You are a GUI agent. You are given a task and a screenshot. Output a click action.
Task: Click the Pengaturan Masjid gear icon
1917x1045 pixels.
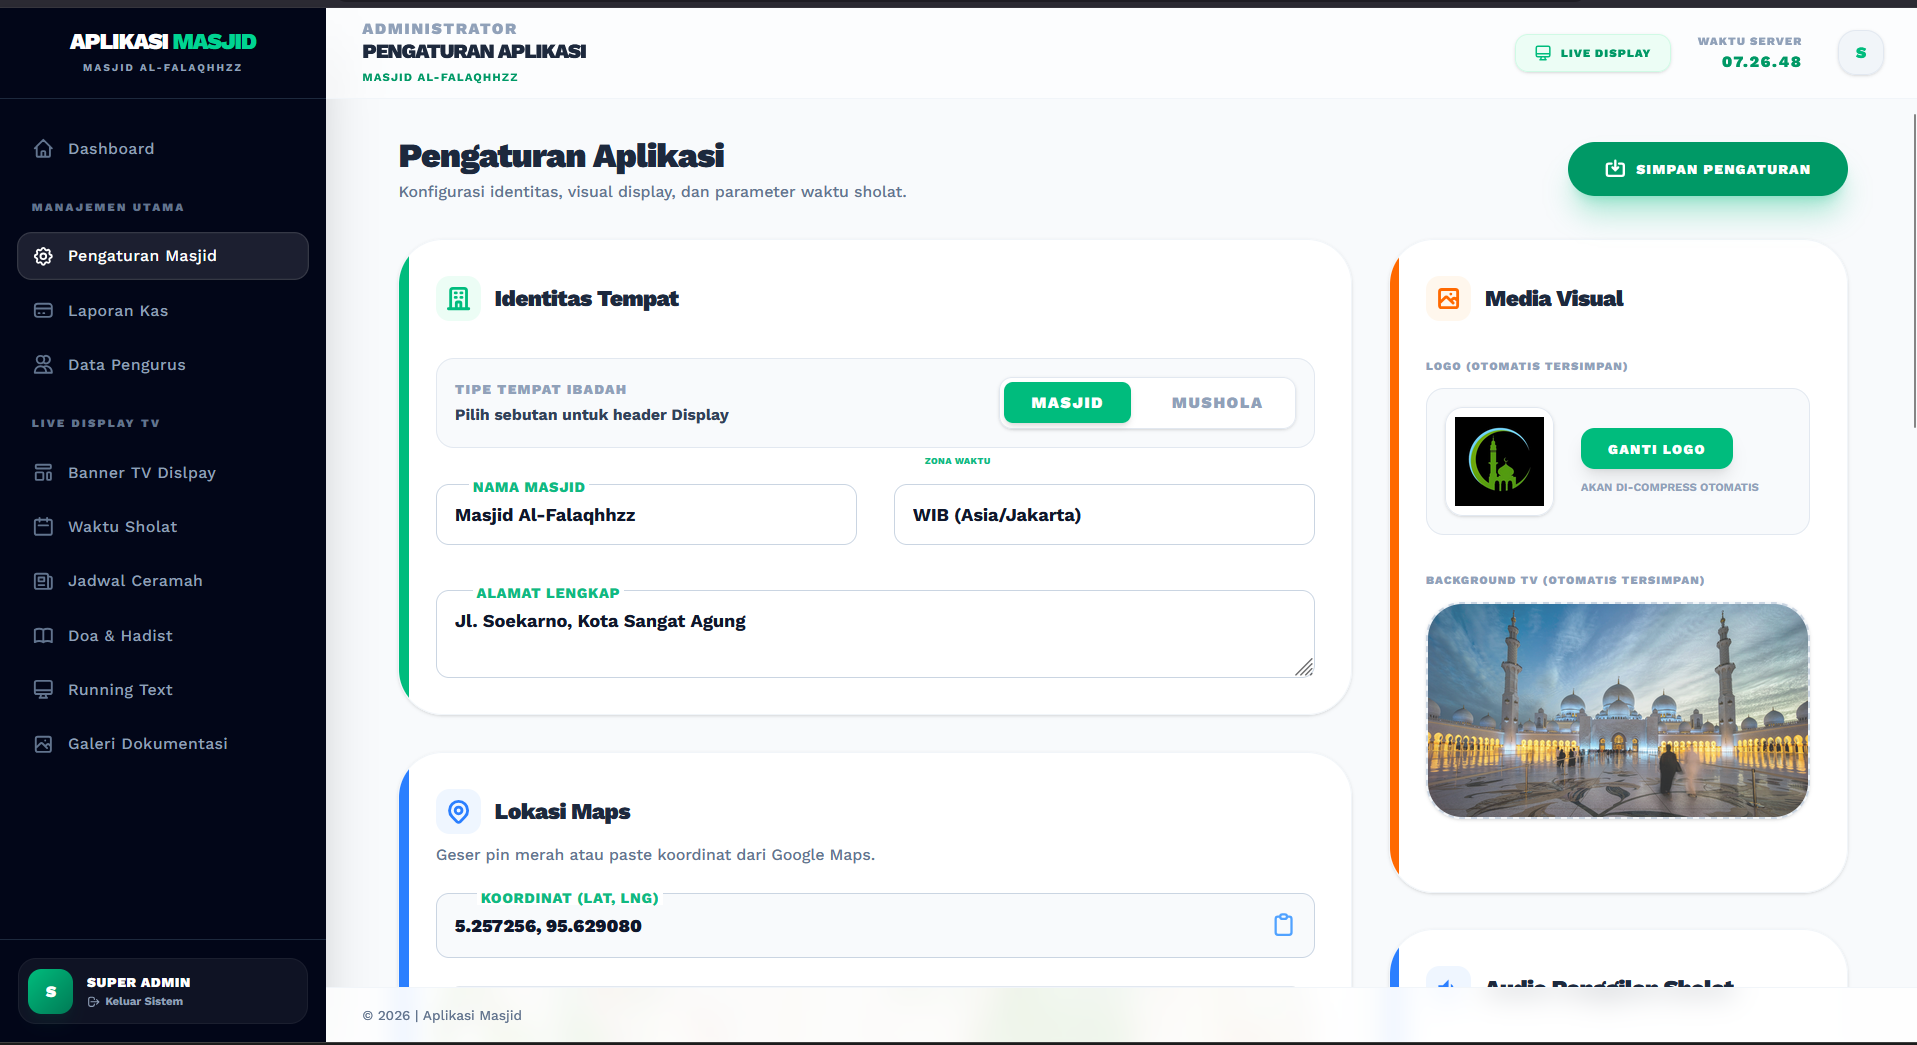pyautogui.click(x=43, y=256)
